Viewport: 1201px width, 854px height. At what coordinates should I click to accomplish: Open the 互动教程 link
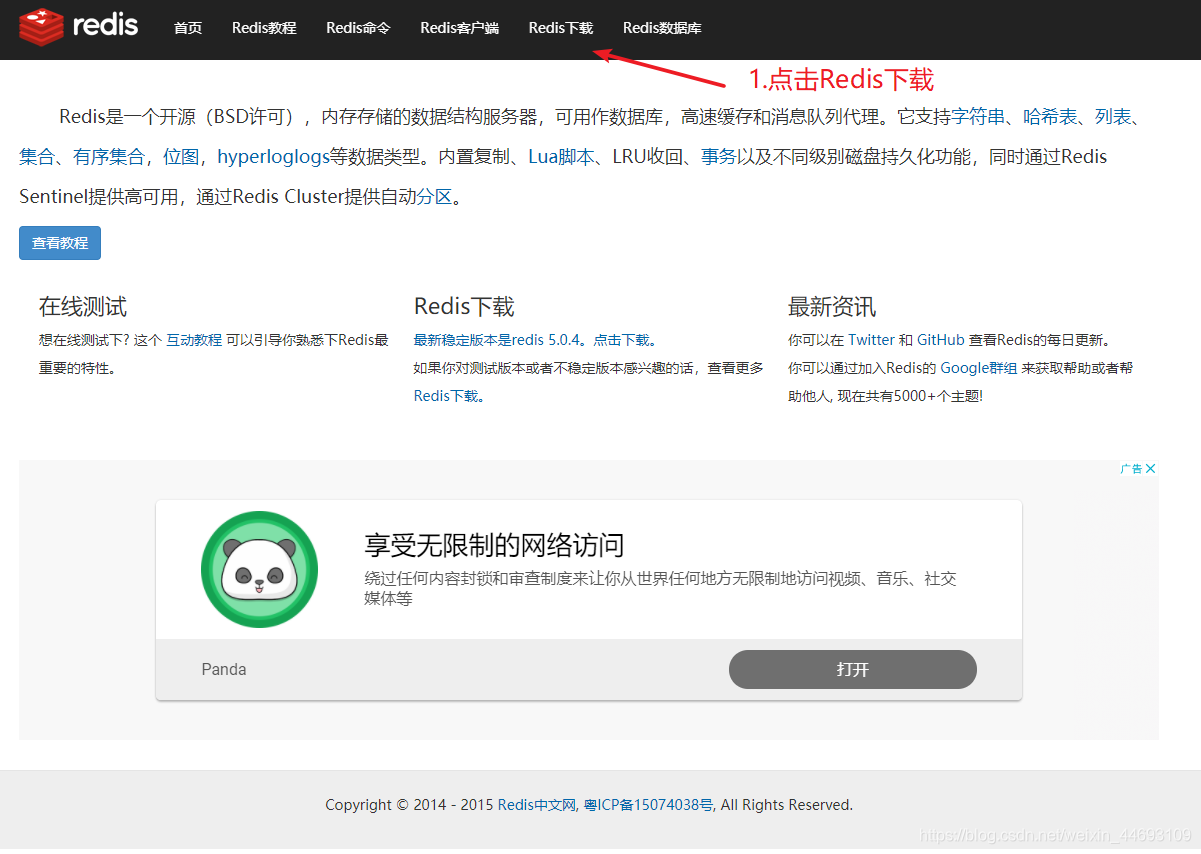click(194, 340)
